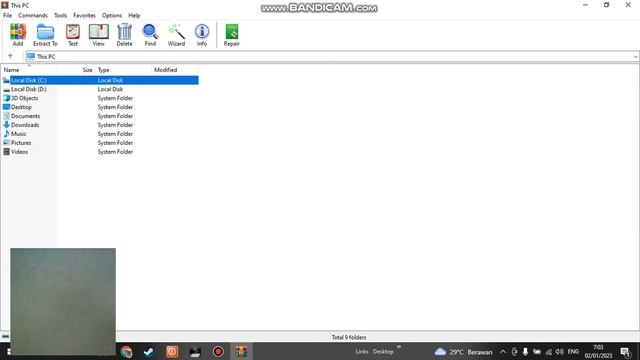Select Local Disk (C:) row
Viewport: 640px width, 360px height.
100,80
